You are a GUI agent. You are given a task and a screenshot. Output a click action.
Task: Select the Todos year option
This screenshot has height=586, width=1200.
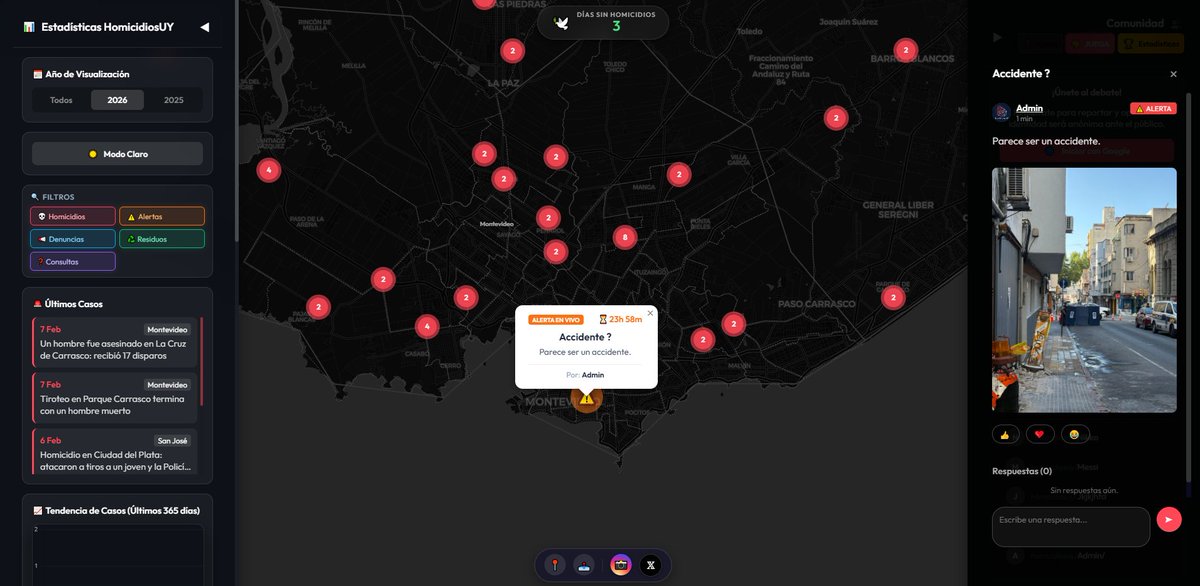point(61,100)
